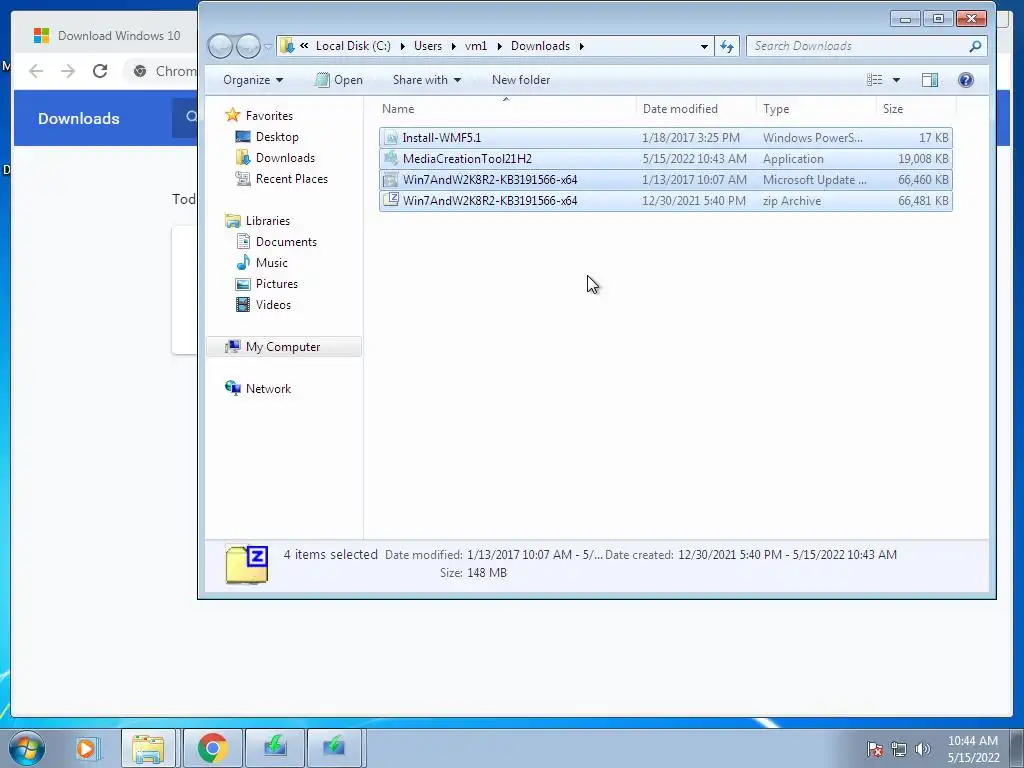Click the zip folder icon in details pane
Screen dimensions: 1024x768
[247, 564]
